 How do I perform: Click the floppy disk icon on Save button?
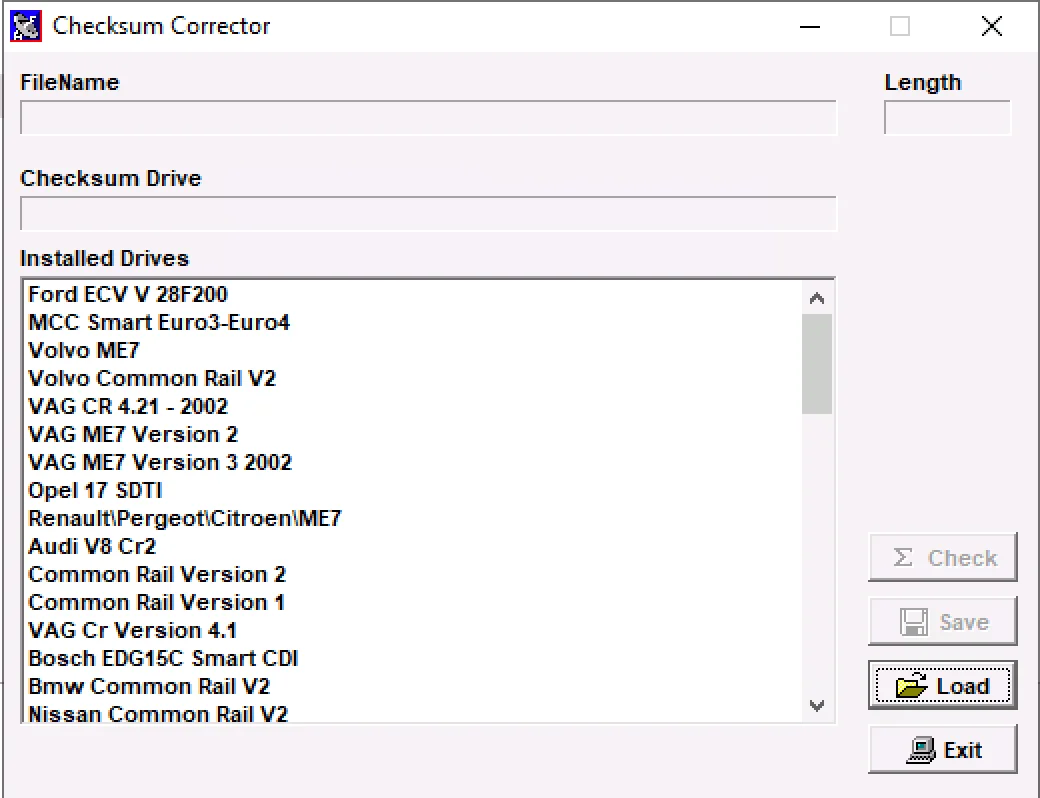coord(916,621)
